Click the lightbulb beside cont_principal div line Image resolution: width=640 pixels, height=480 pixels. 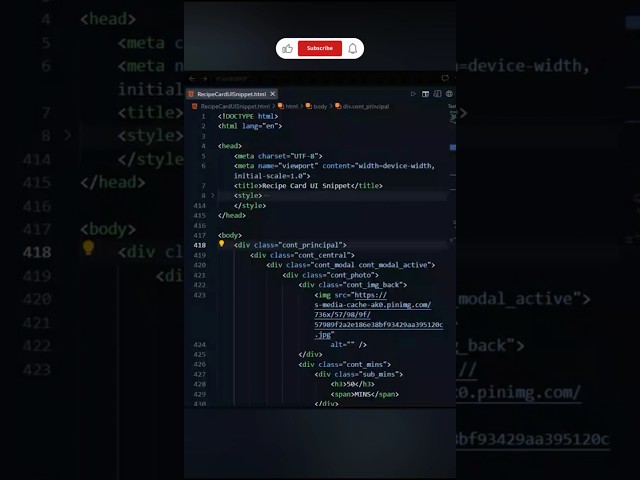pyautogui.click(x=221, y=244)
